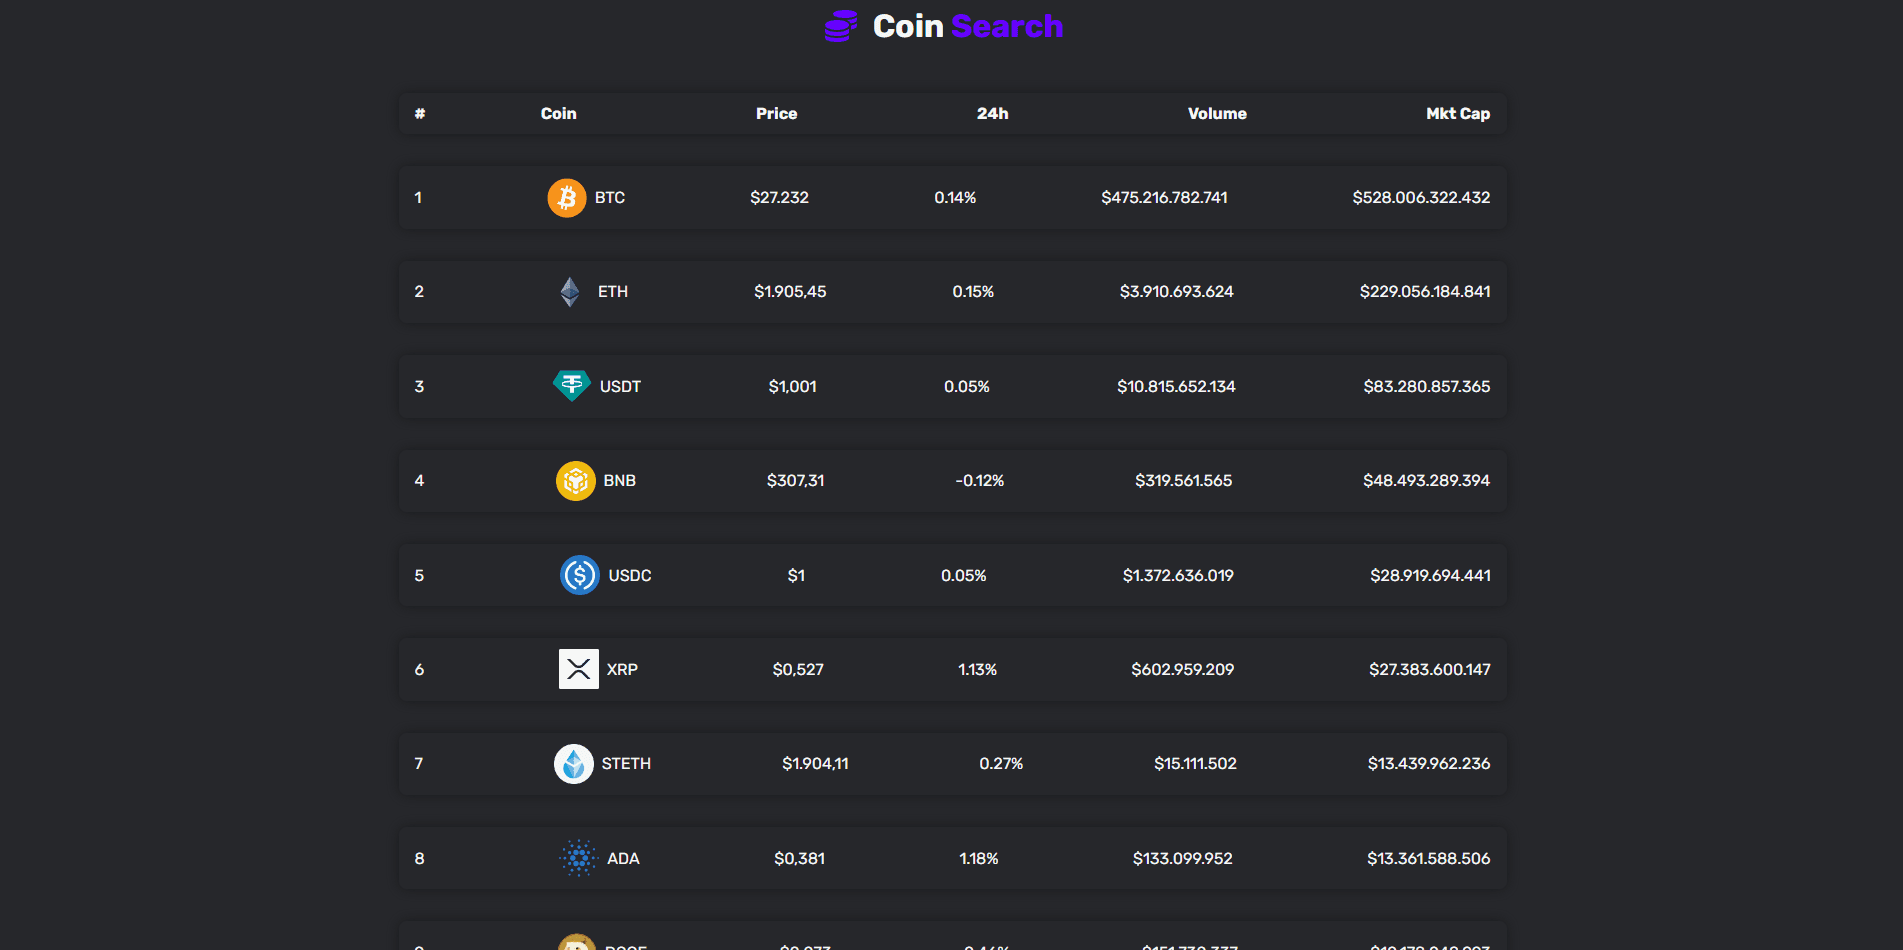Click USDT market cap $83.280.857.365

1427,387
